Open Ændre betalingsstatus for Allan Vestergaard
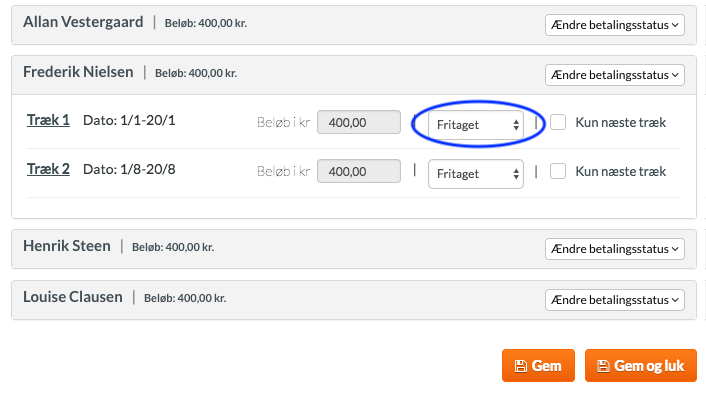Image resolution: width=706 pixels, height=394 pixels. click(615, 25)
